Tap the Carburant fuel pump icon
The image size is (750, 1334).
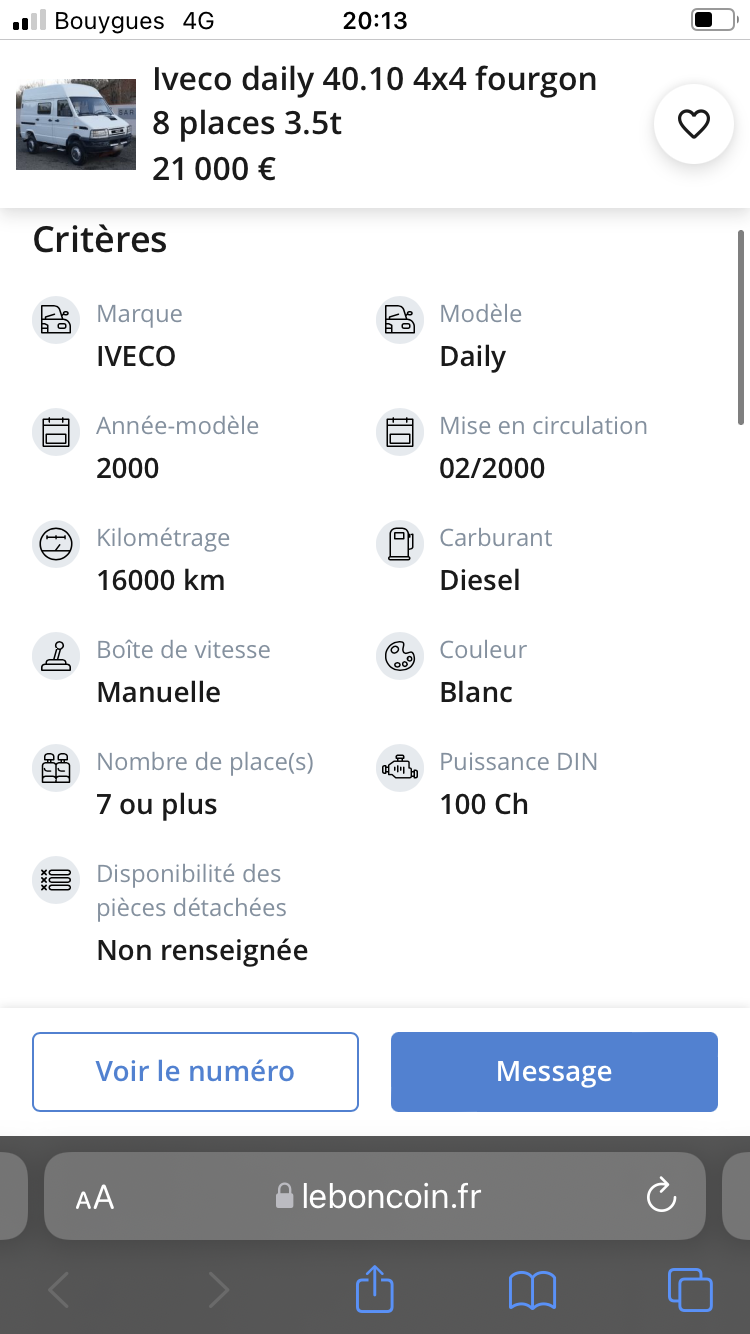[x=399, y=544]
